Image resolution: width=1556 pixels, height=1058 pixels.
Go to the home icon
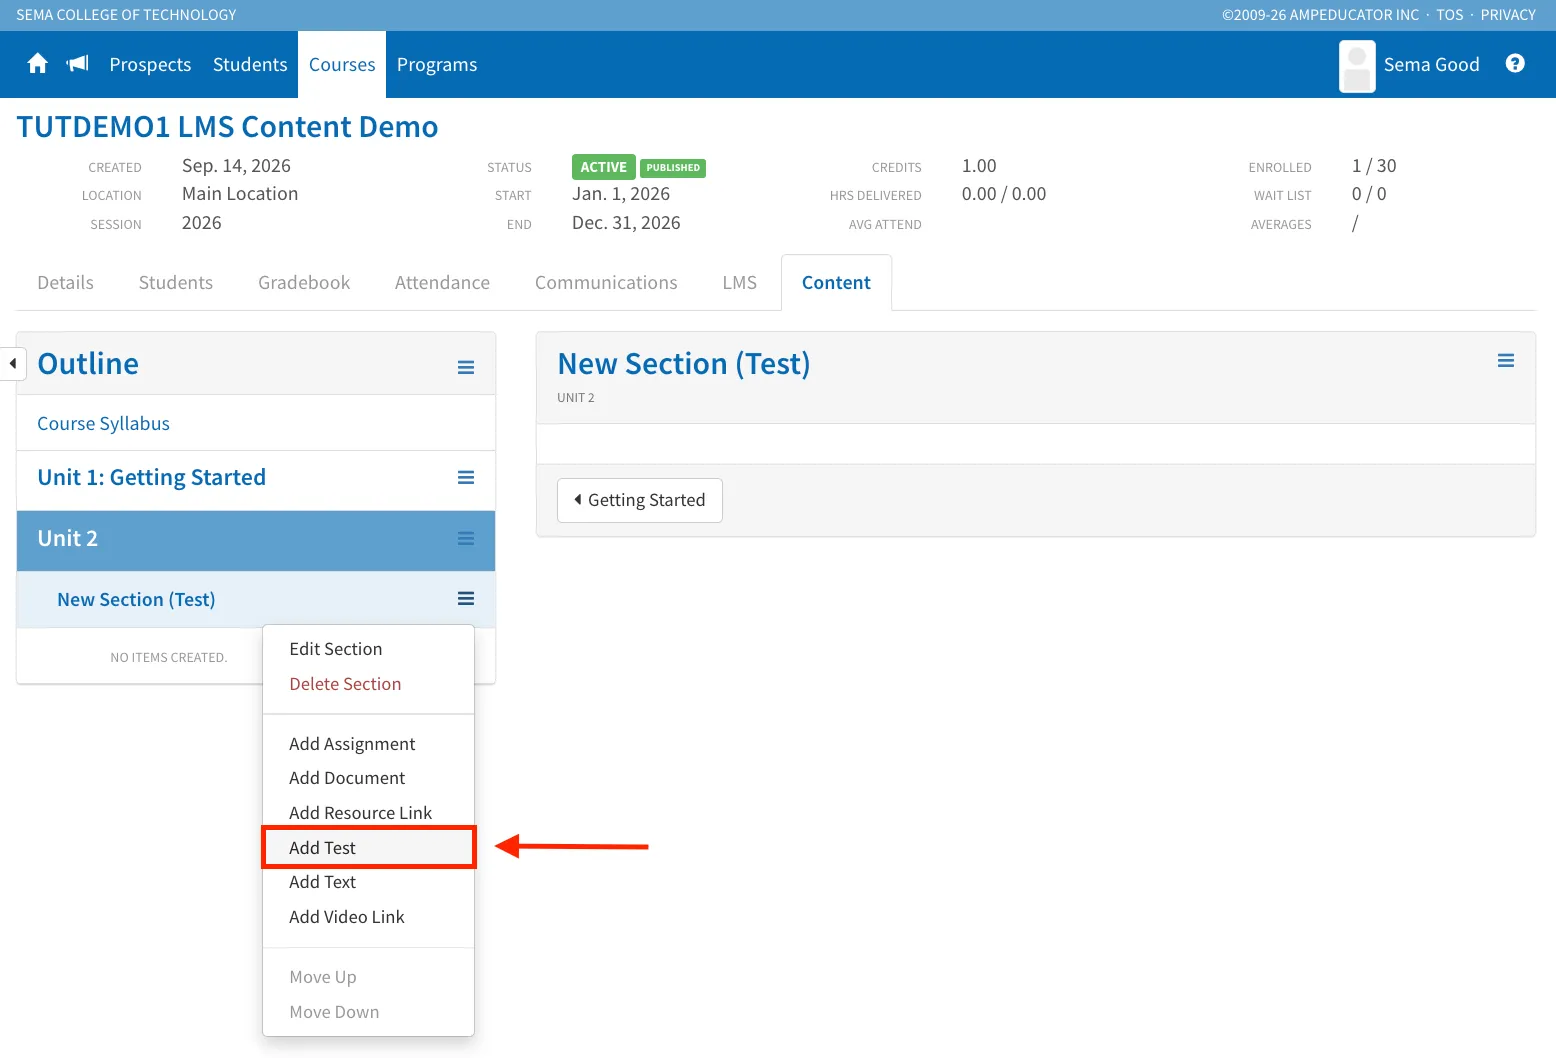click(38, 64)
